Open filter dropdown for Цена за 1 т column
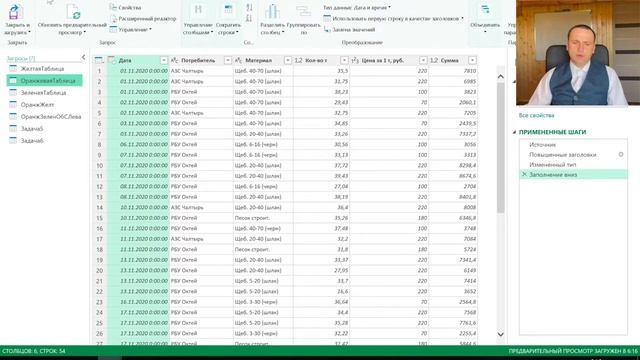 tap(423, 60)
